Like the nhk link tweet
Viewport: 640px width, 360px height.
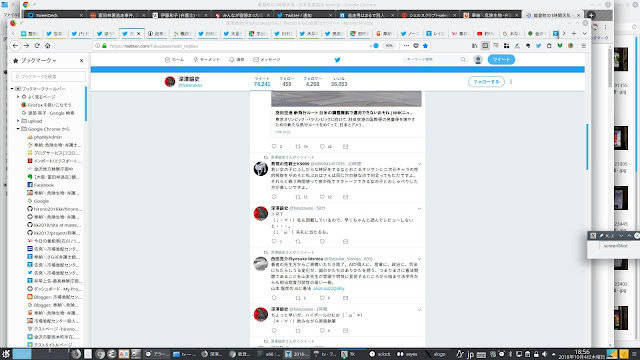tap(322, 146)
